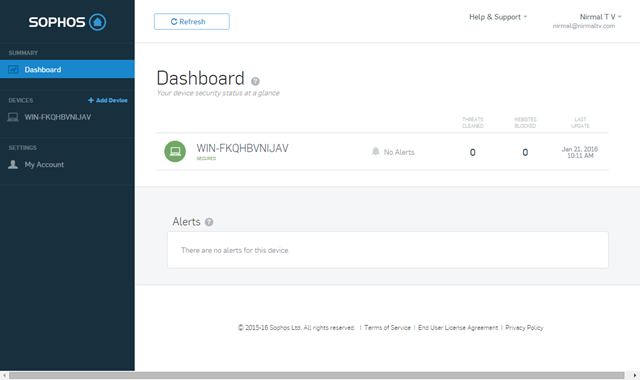Image resolution: width=640 pixels, height=380 pixels.
Task: Open My Account settings
Action: 44,164
